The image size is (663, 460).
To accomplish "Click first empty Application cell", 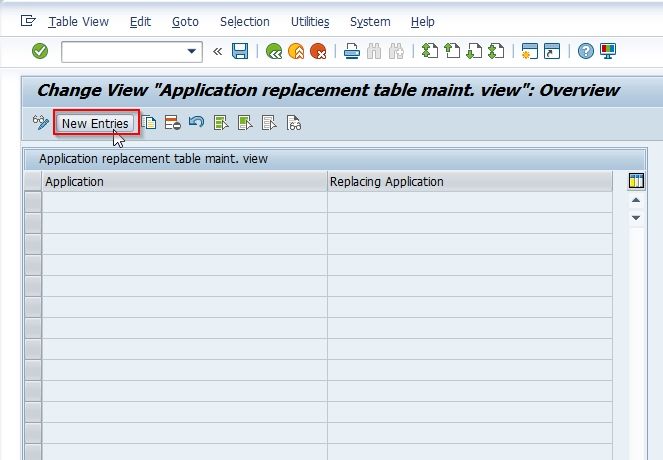I will [x=184, y=202].
